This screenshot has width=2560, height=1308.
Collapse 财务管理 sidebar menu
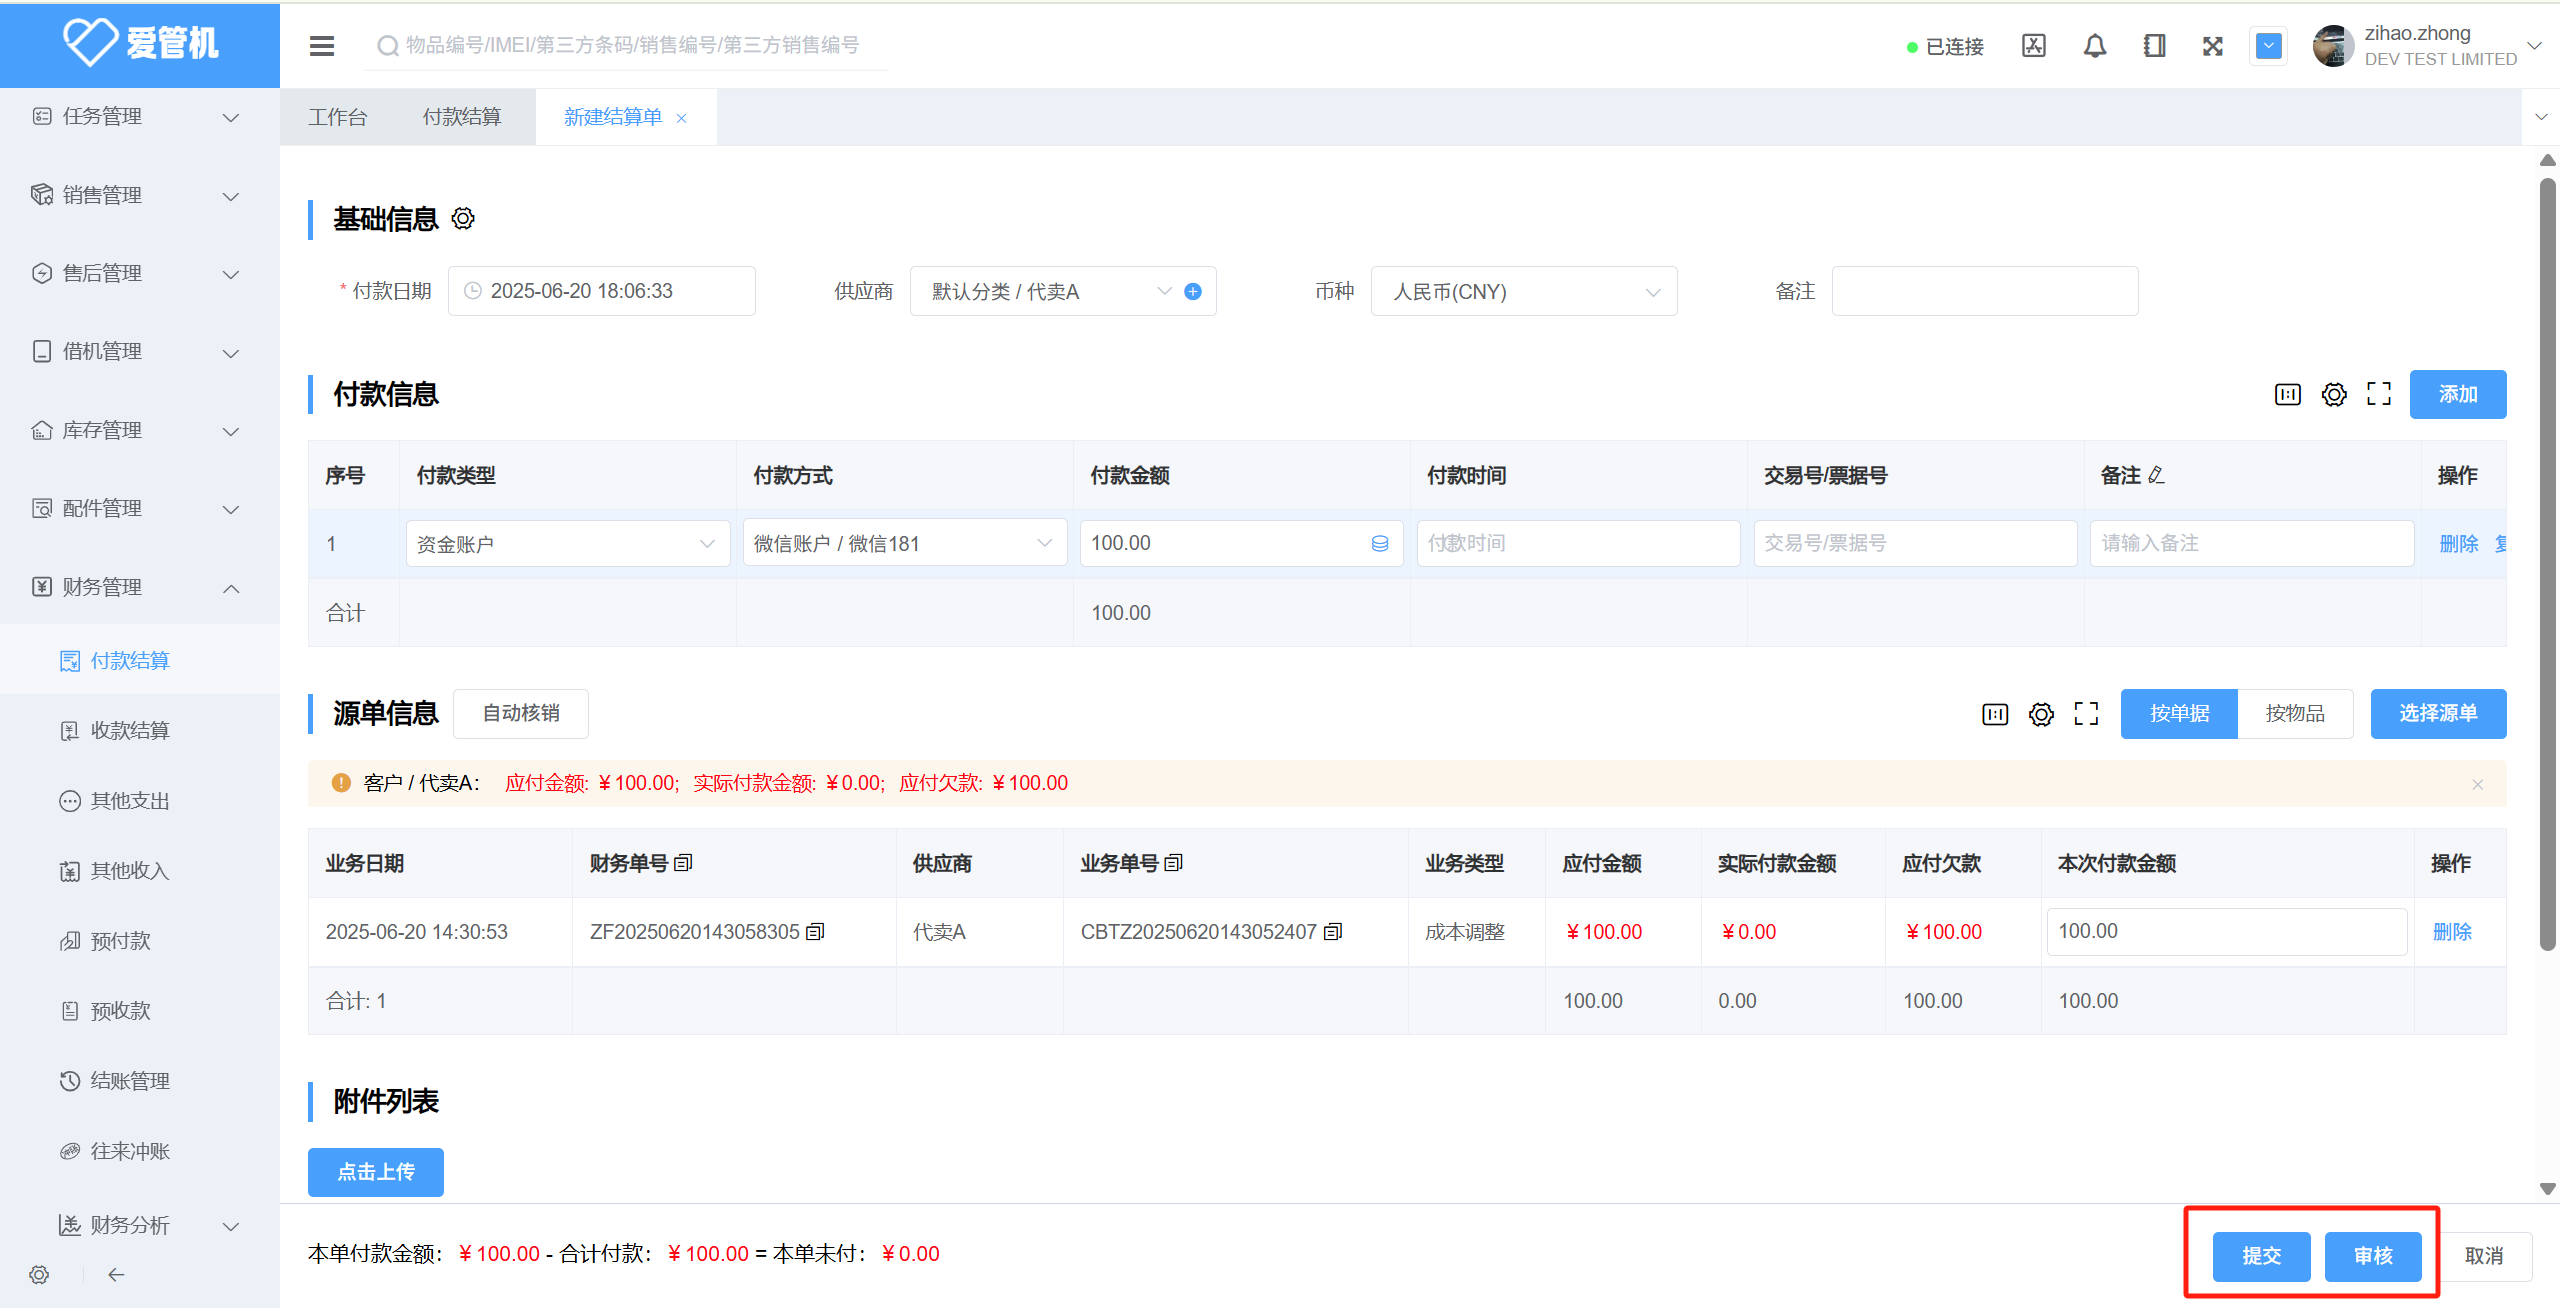[x=140, y=587]
